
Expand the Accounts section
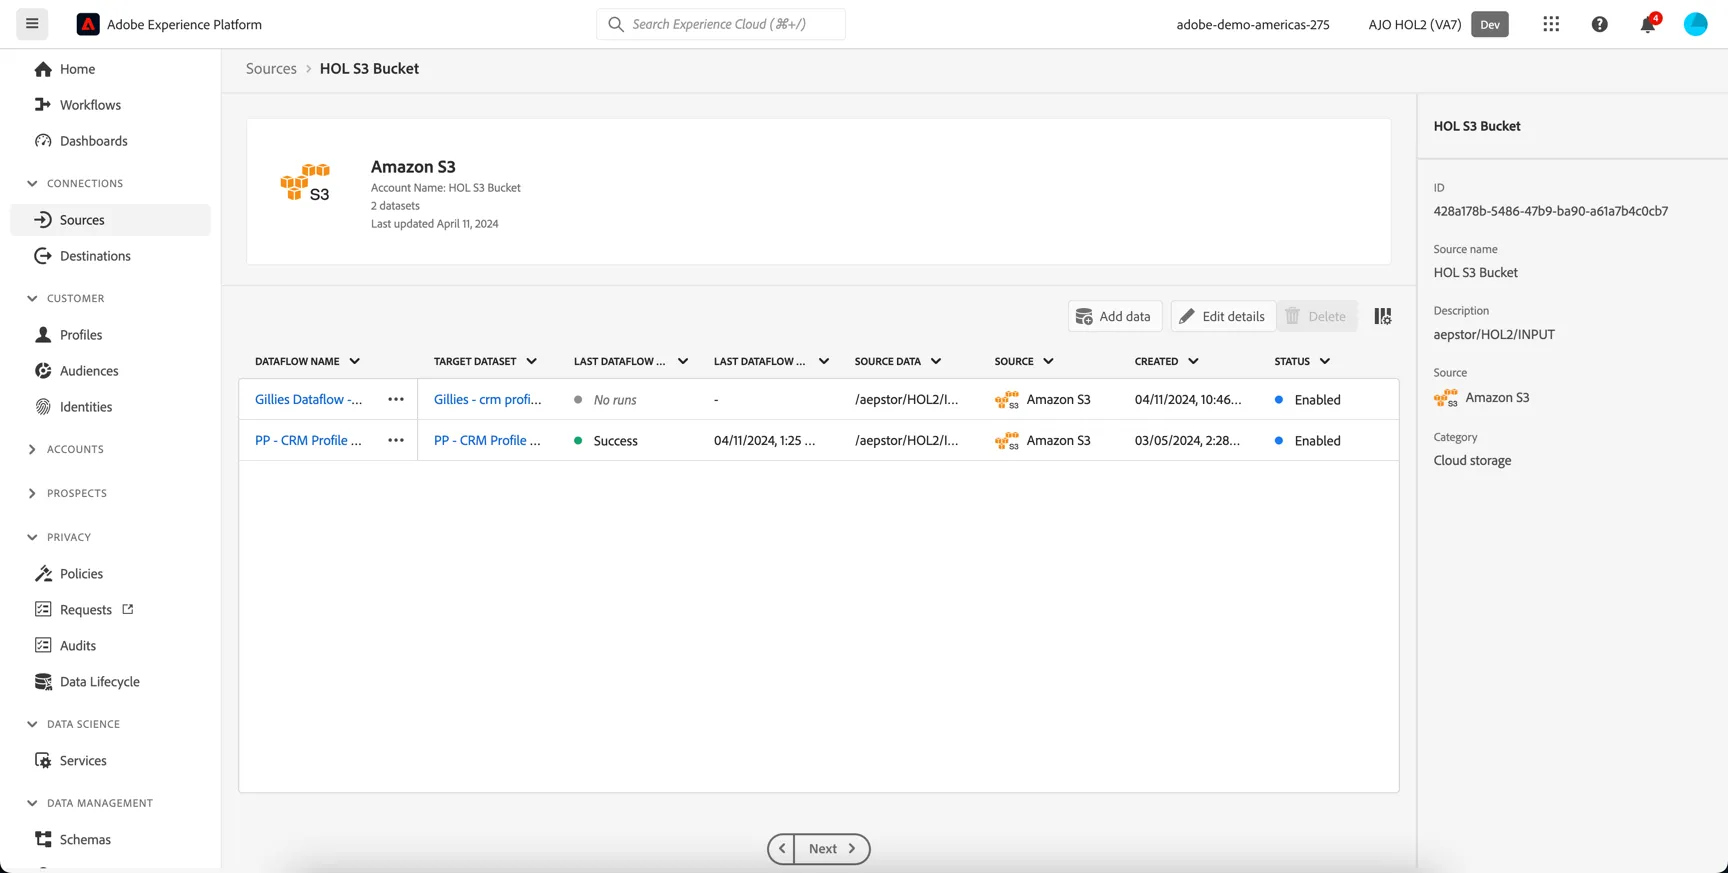click(32, 450)
